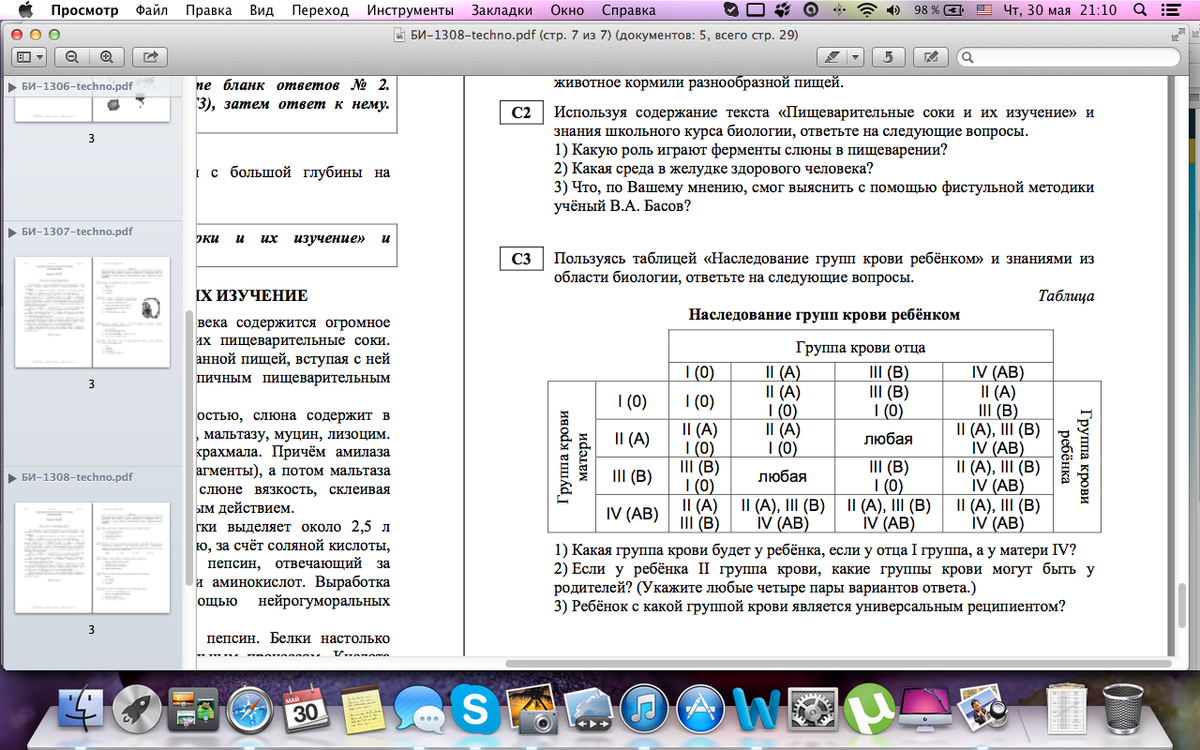The image size is (1200, 750).
Task: Open System Preferences from the Dock
Action: pyautogui.click(x=813, y=709)
